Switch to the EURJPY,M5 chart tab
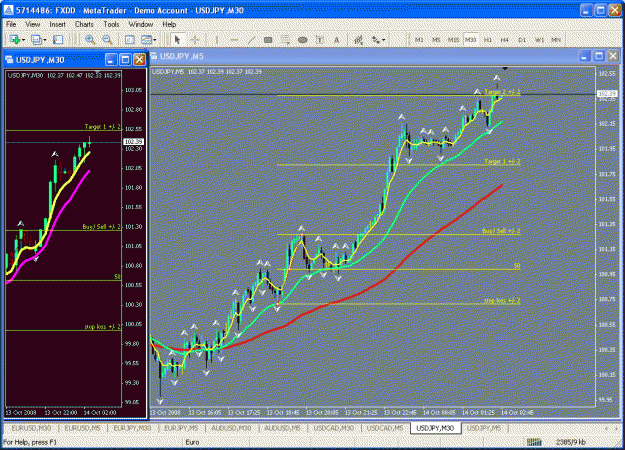 tap(181, 428)
